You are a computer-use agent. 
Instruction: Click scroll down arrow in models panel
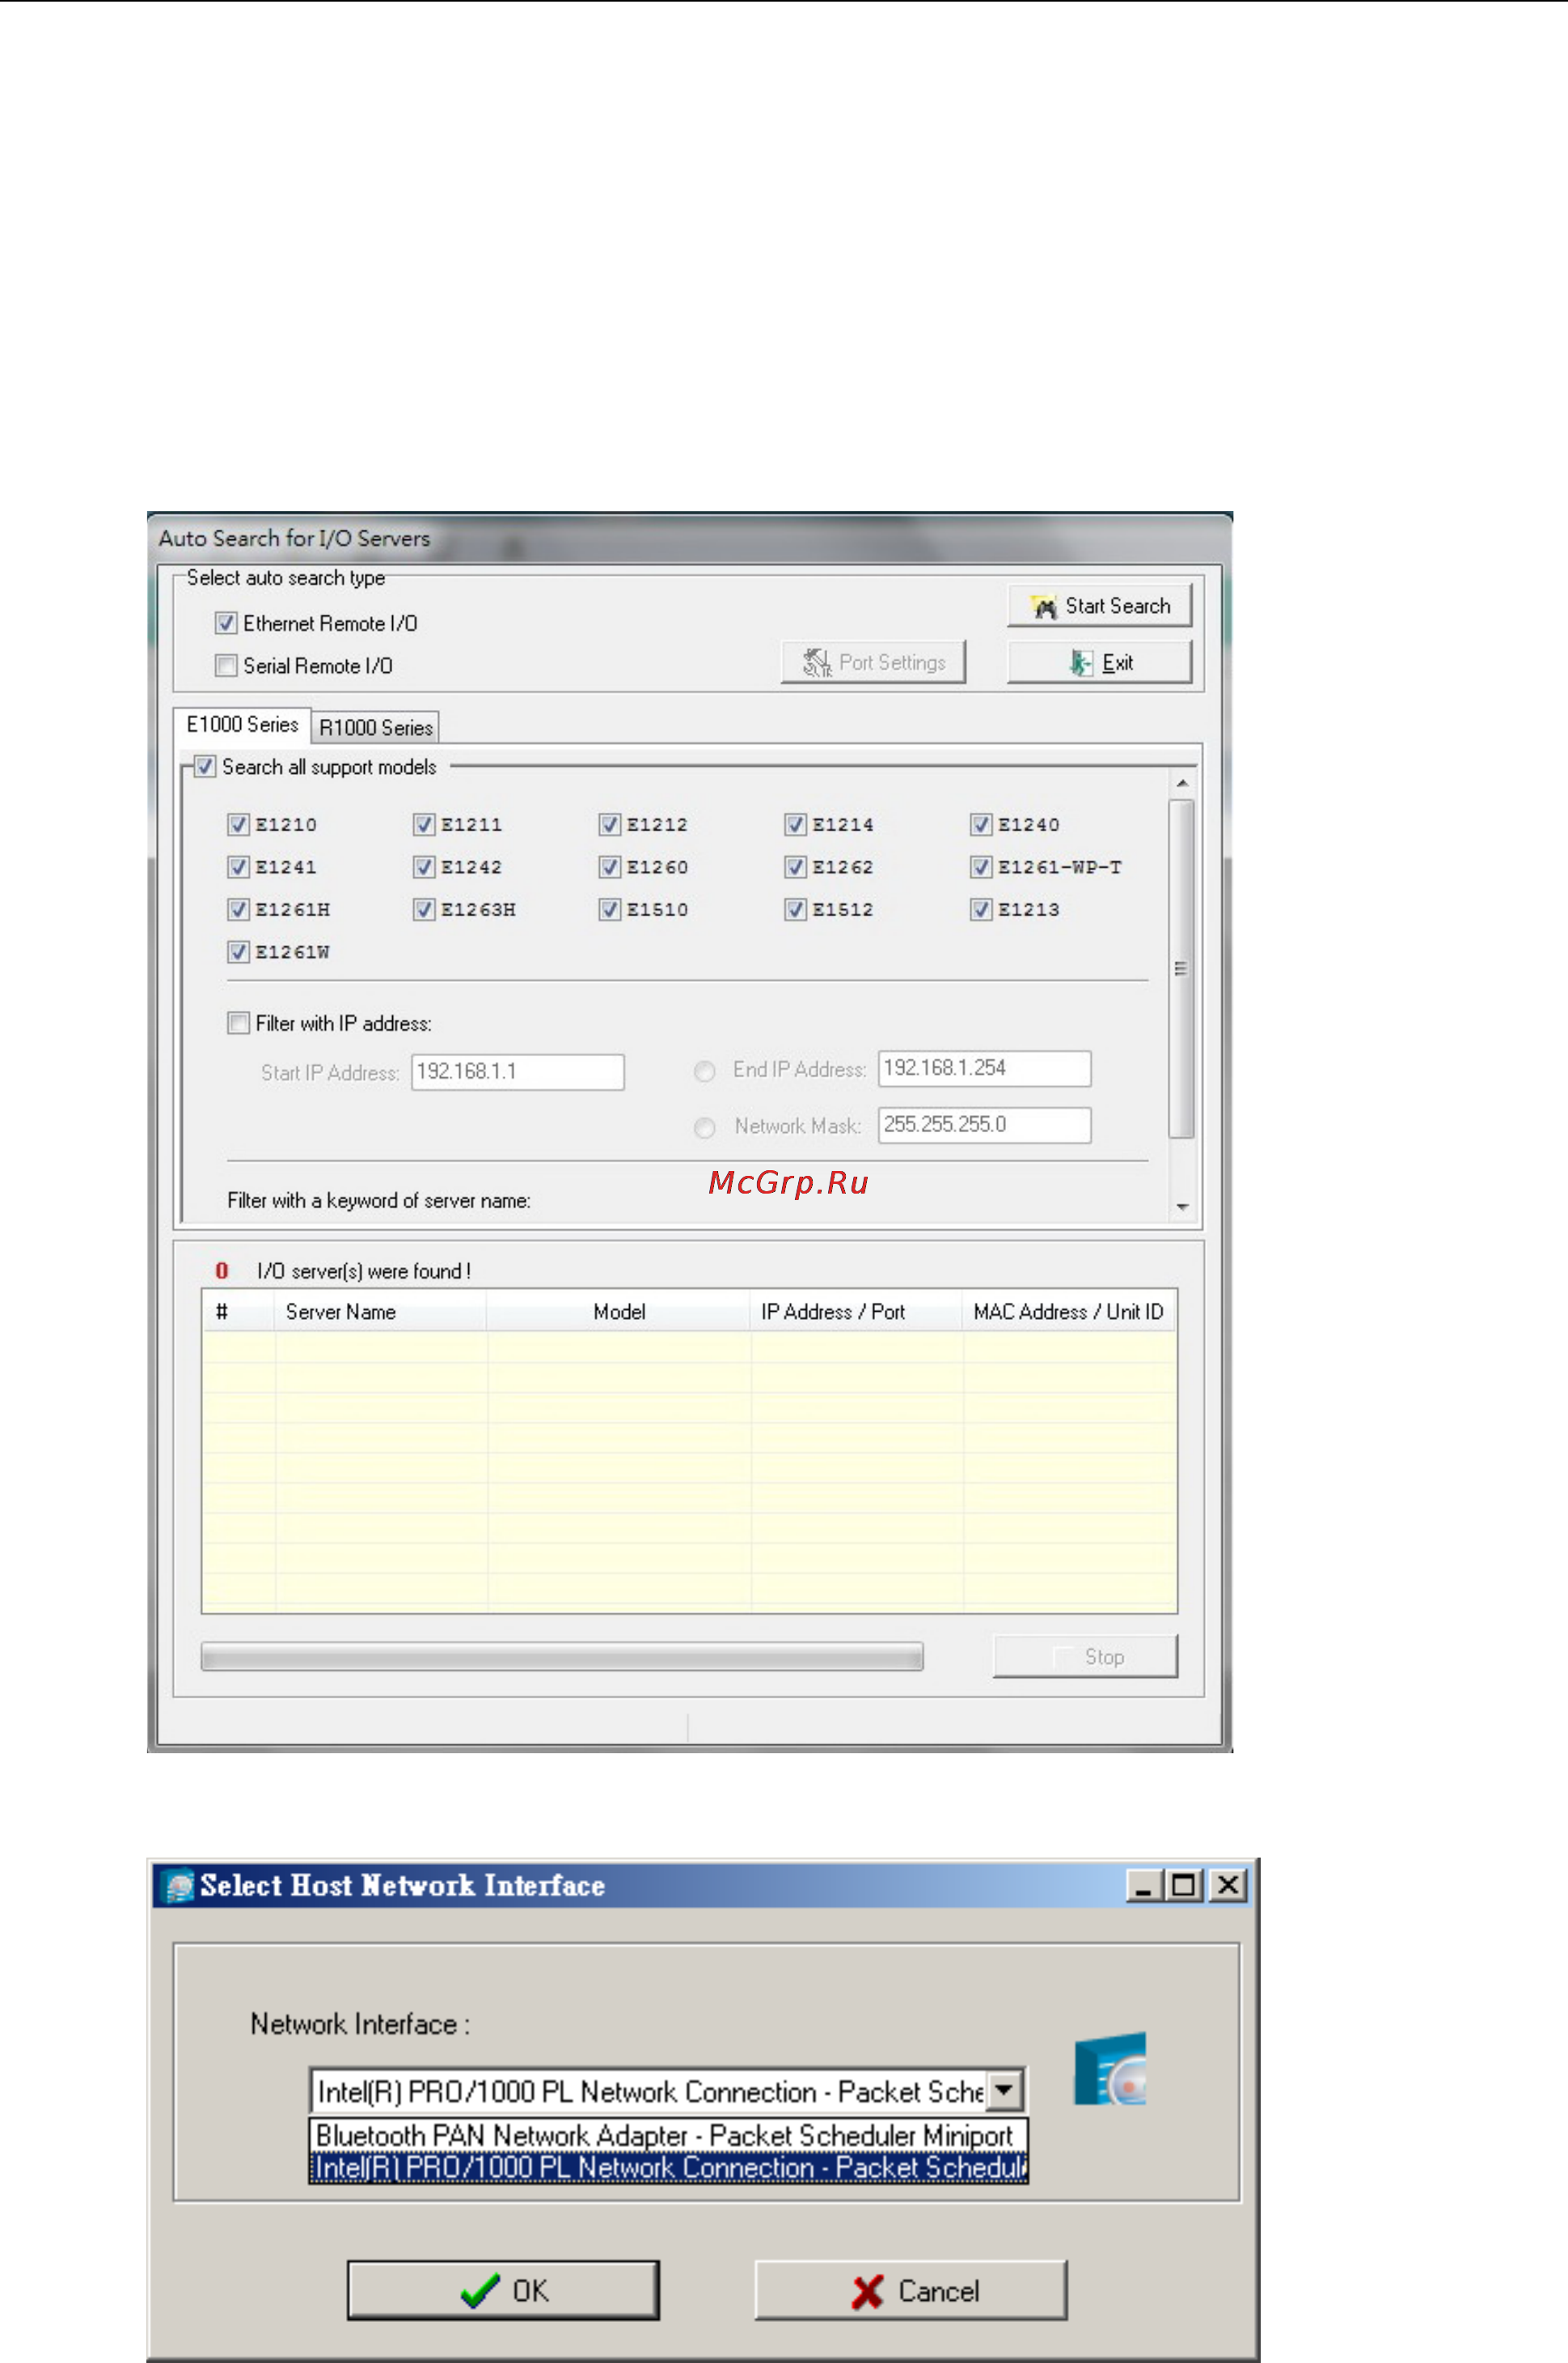pos(1182,1207)
